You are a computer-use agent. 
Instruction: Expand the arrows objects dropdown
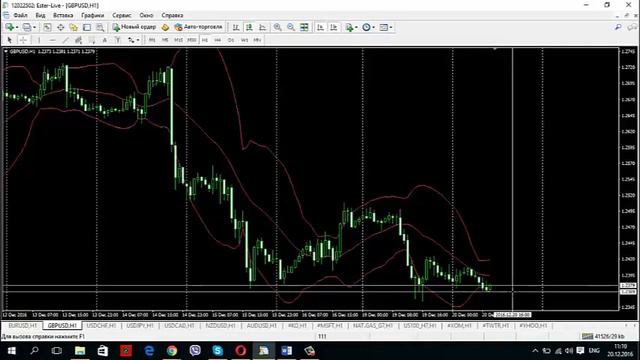(138, 40)
